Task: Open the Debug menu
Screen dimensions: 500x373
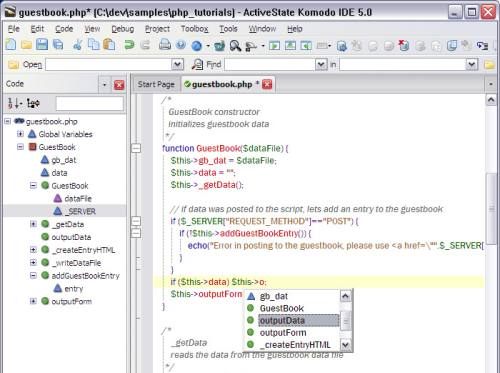Action: click(123, 29)
